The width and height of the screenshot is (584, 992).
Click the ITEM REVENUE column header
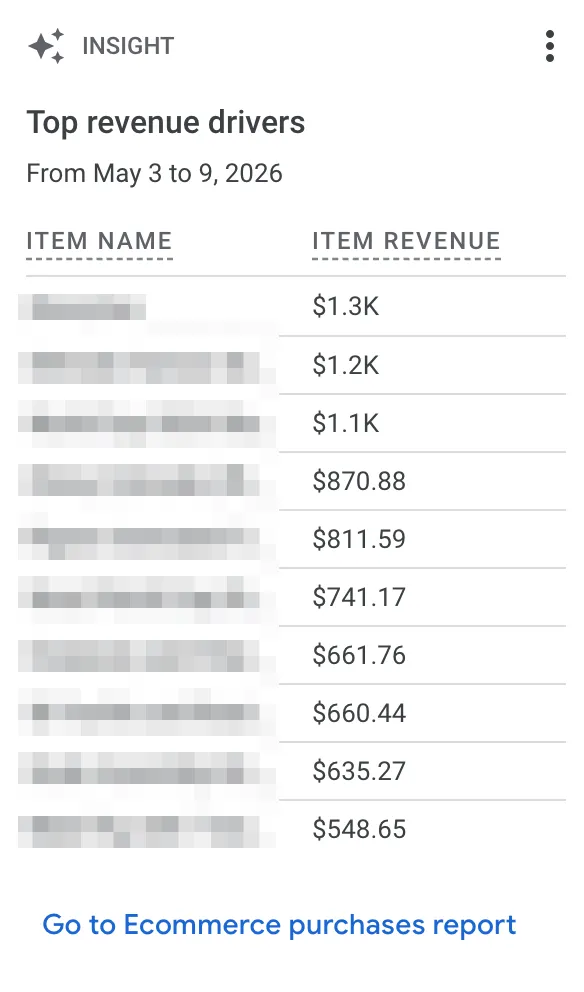pos(406,241)
